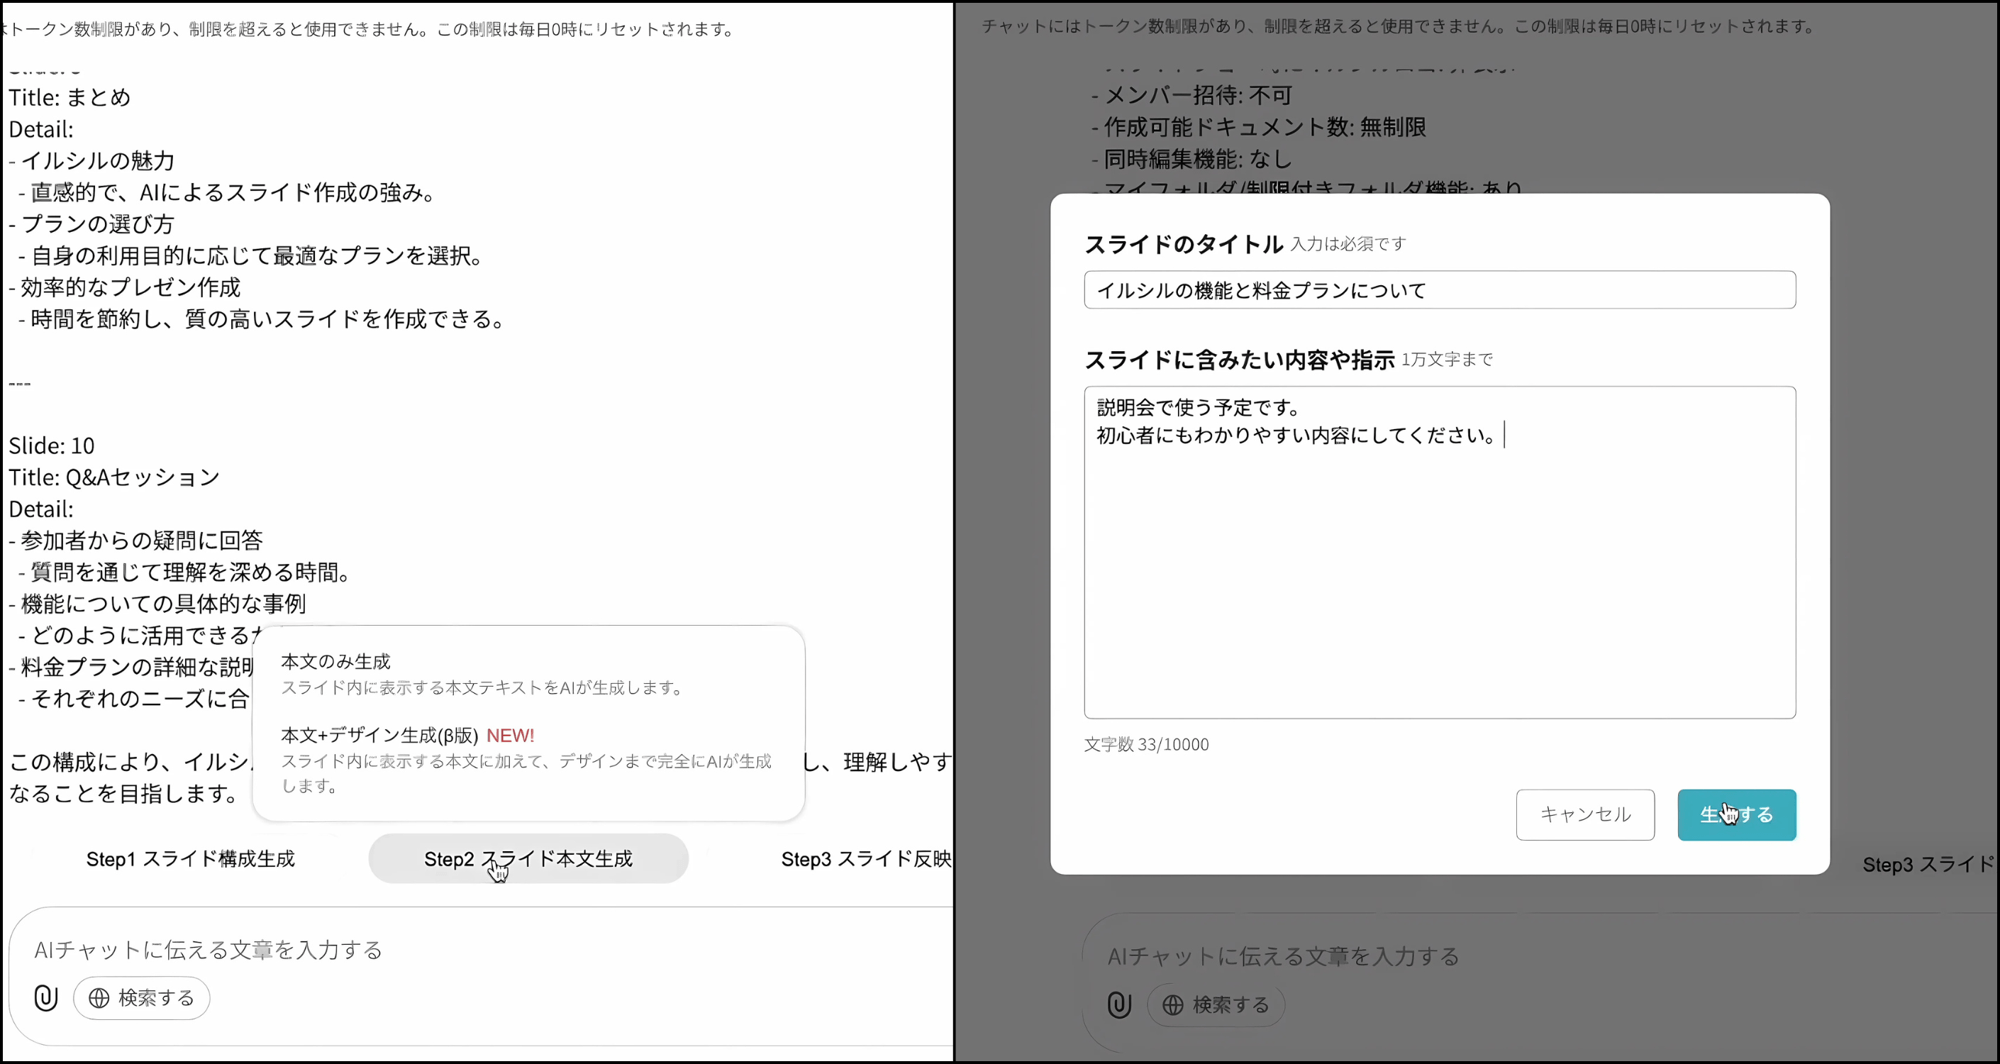Click the Title: Q&Aセッション line
The image size is (2000, 1064).
point(114,477)
